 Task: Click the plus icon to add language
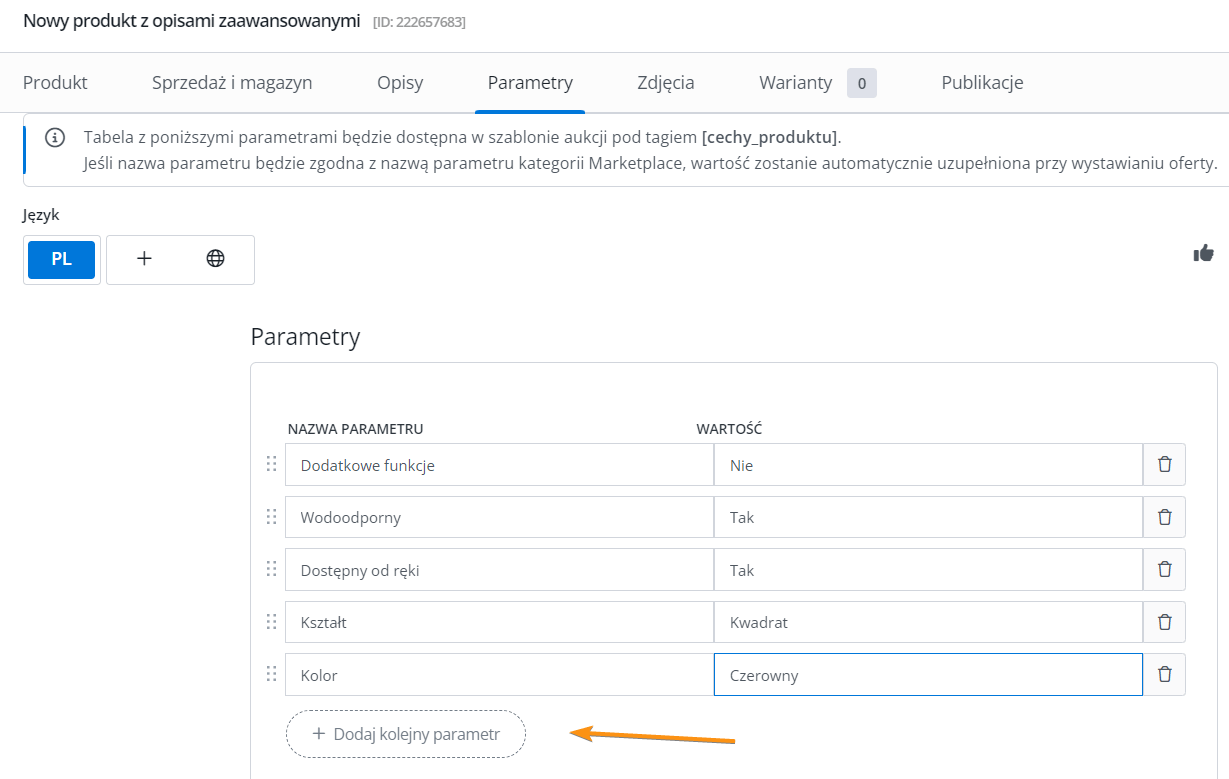[144, 259]
